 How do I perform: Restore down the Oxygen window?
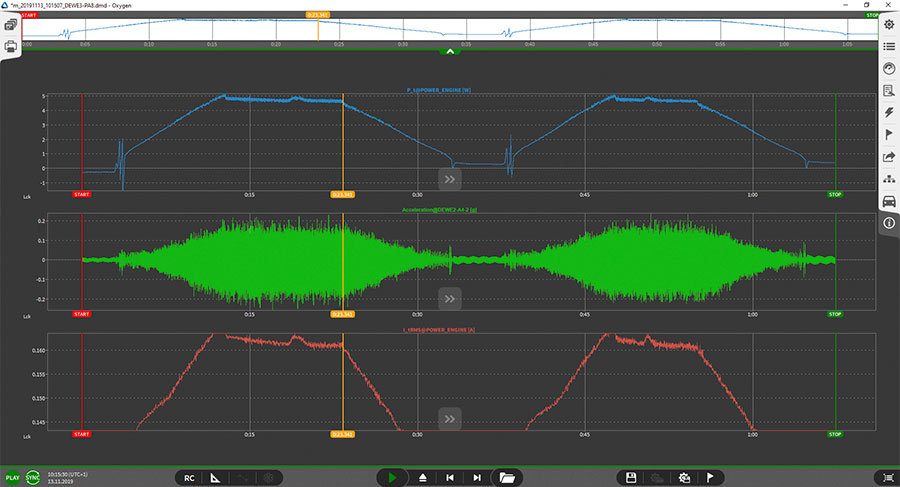(867, 5)
